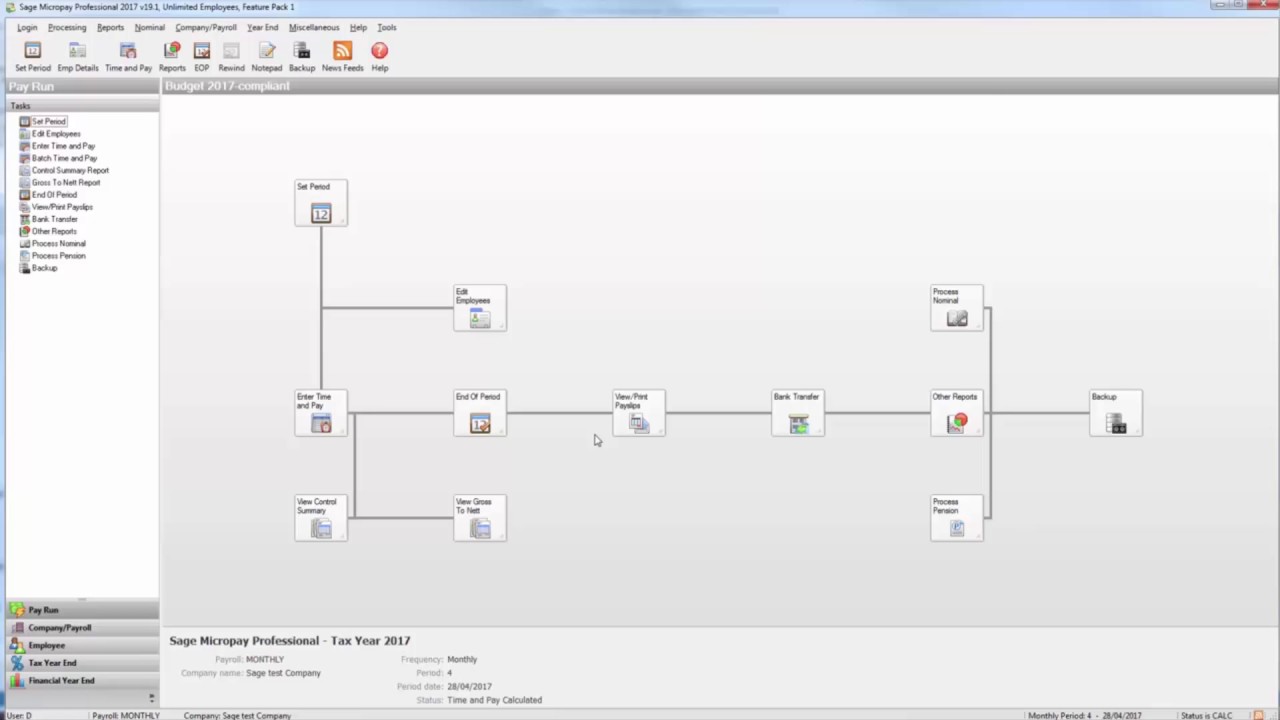The image size is (1280, 720).
Task: Click the Tasks panel header
Action: point(82,105)
